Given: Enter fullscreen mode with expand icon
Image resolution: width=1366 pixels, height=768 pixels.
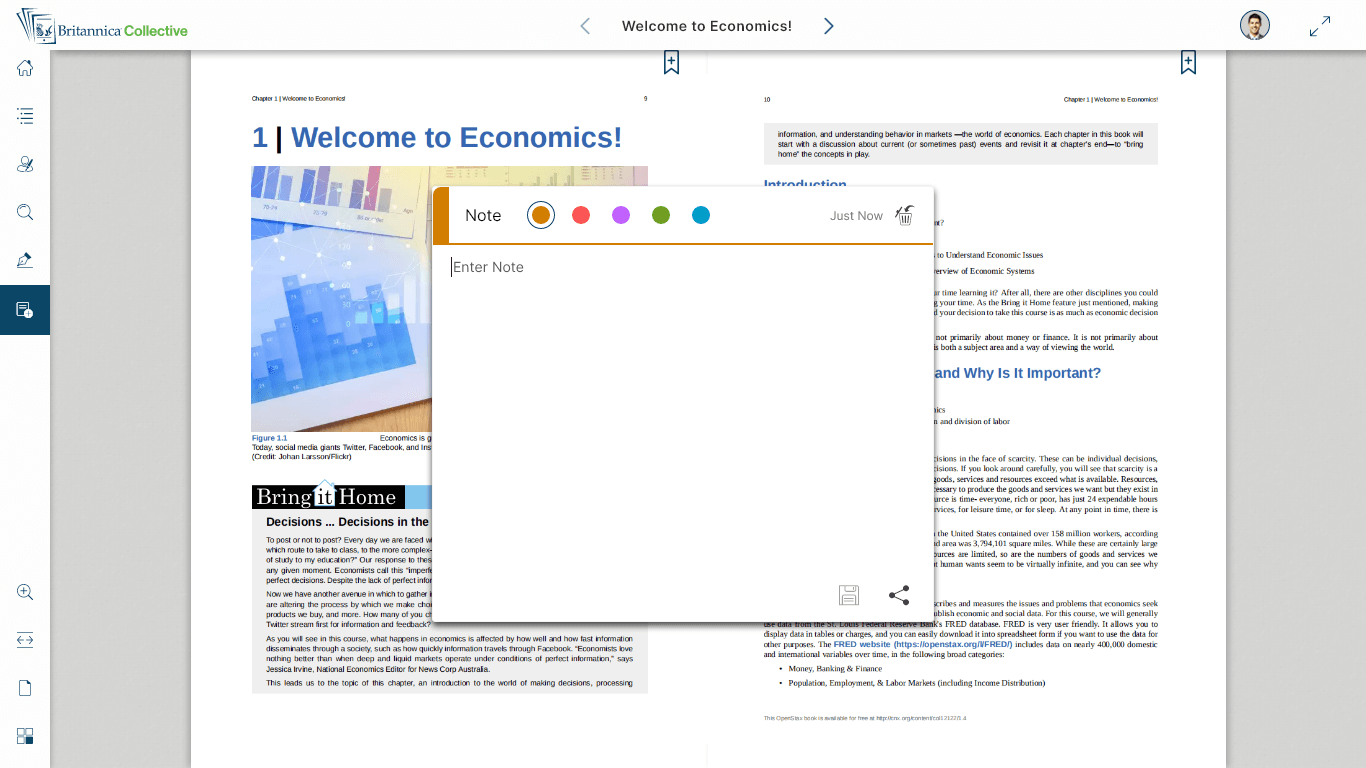Looking at the screenshot, I should (x=1320, y=26).
